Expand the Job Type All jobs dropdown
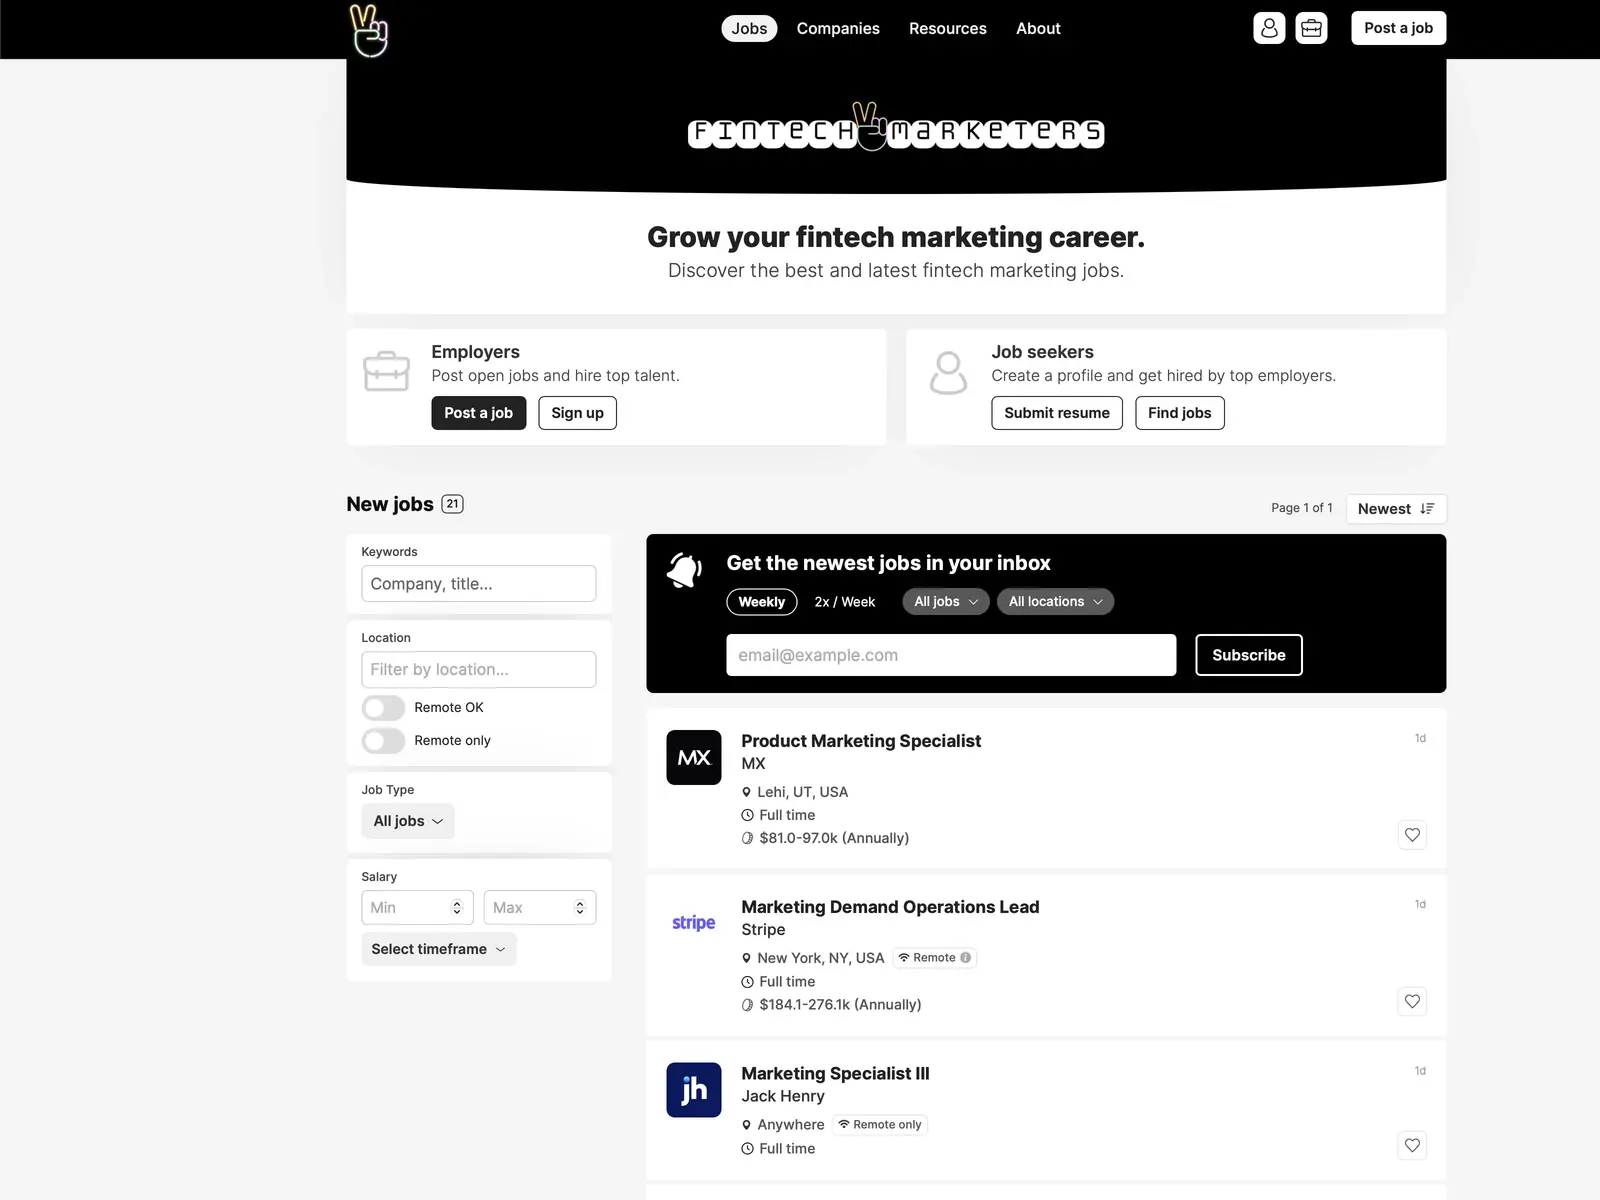 click(408, 821)
